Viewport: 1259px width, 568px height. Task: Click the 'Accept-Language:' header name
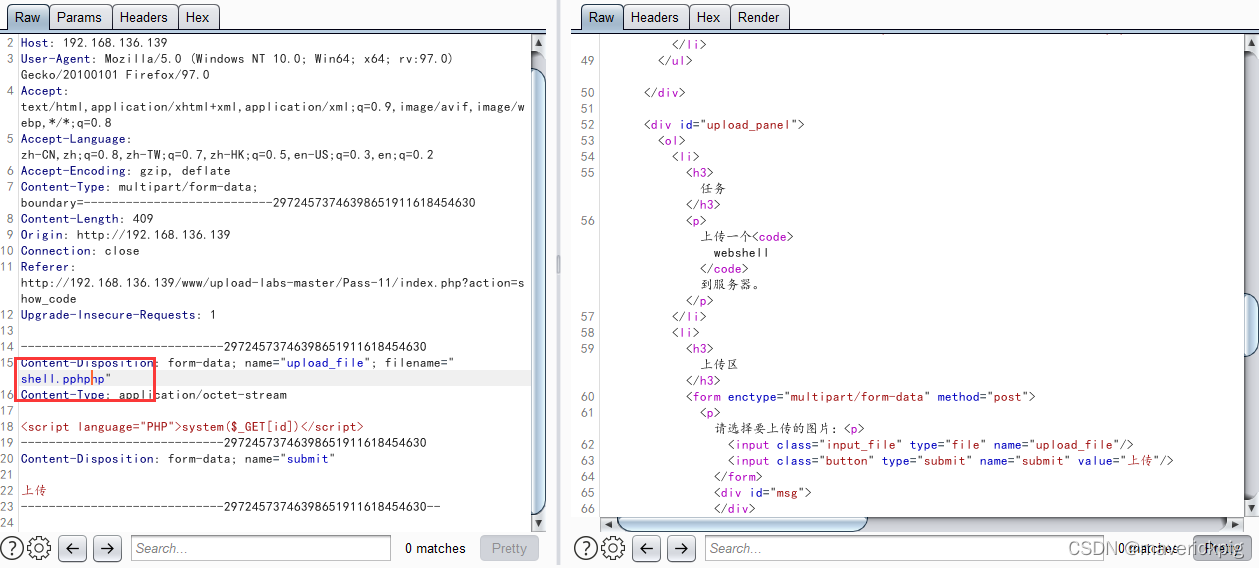75,139
